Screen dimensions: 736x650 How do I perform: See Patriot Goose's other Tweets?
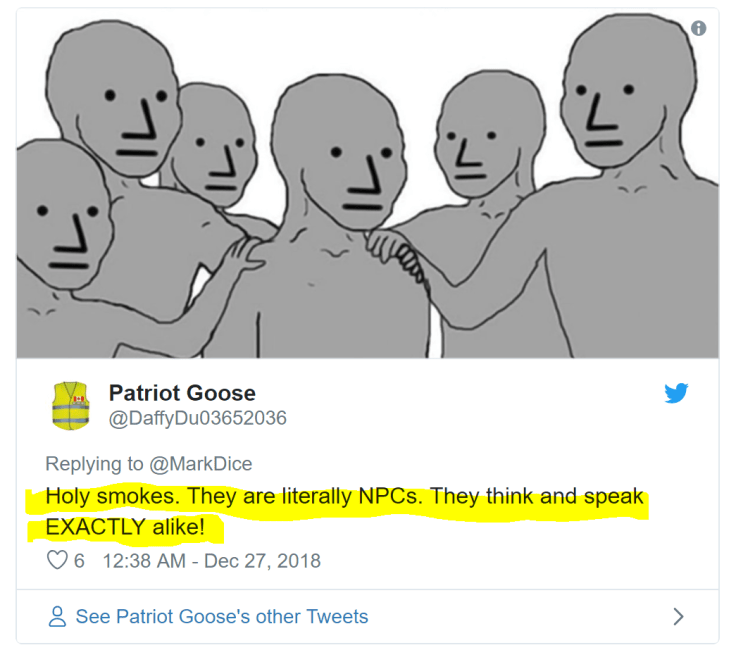(x=222, y=617)
